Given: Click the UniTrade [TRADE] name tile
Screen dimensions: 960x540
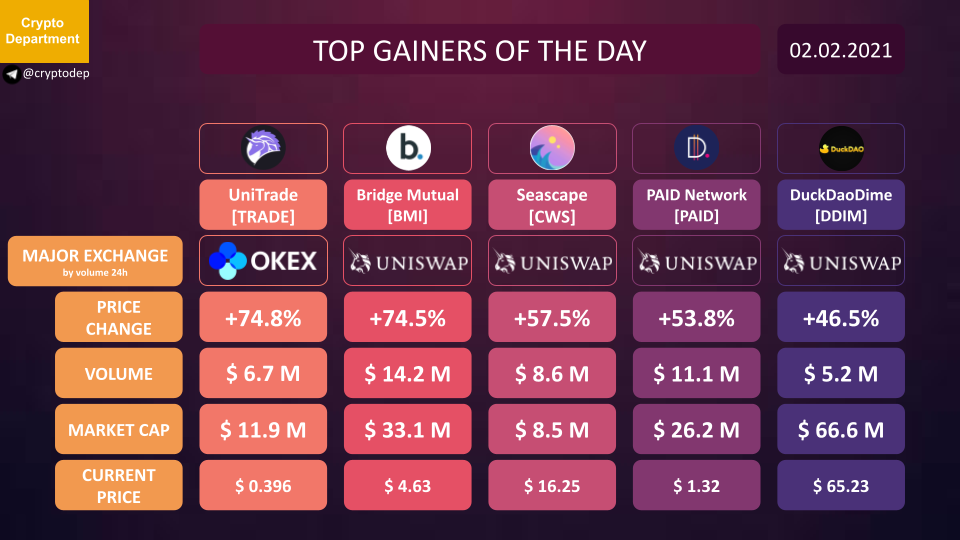Looking at the screenshot, I should pos(263,205).
